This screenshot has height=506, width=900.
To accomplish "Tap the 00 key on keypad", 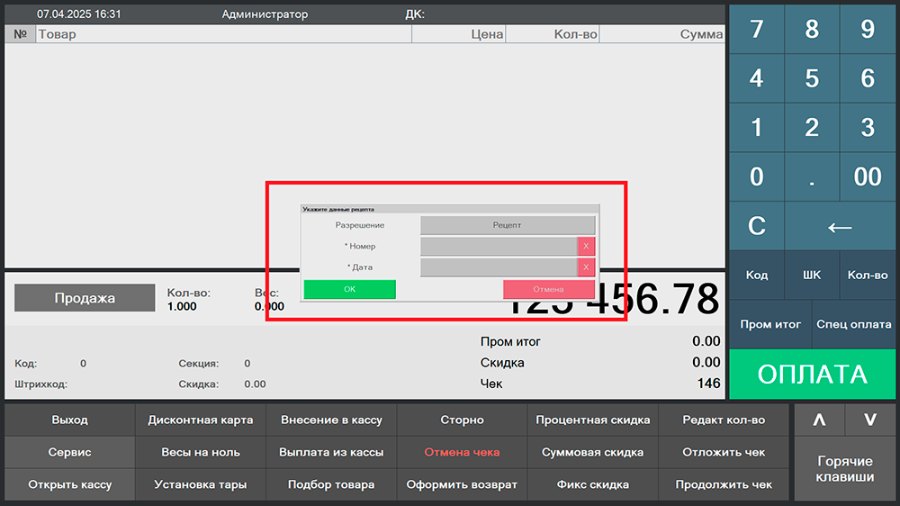I will pyautogui.click(x=867, y=177).
